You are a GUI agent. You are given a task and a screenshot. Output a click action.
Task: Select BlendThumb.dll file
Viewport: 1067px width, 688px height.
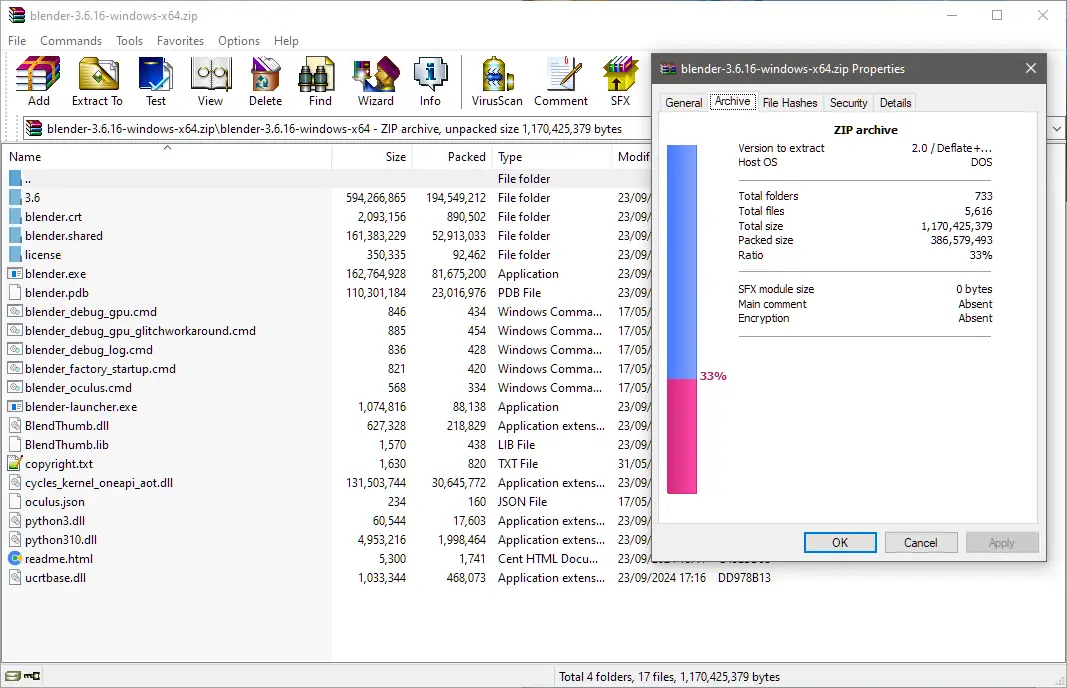point(67,425)
